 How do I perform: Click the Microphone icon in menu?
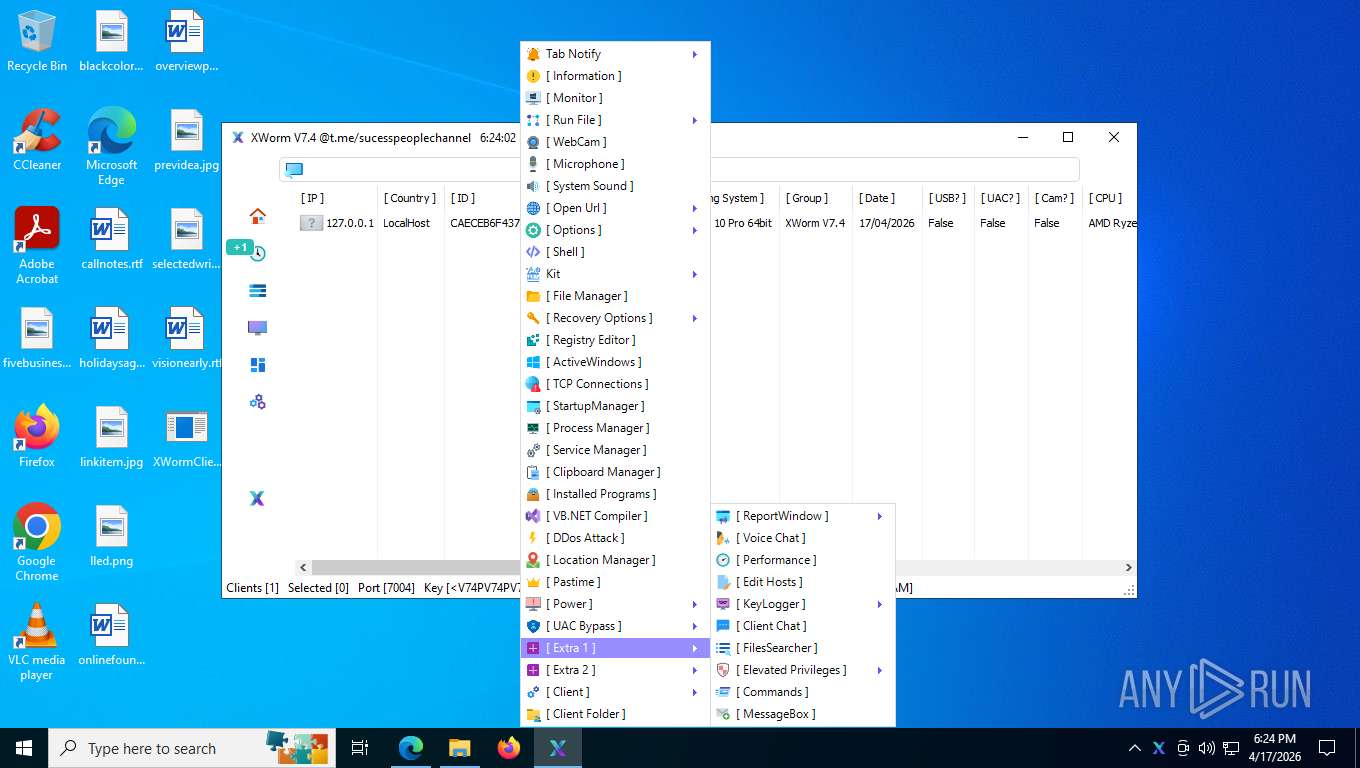[x=533, y=164]
